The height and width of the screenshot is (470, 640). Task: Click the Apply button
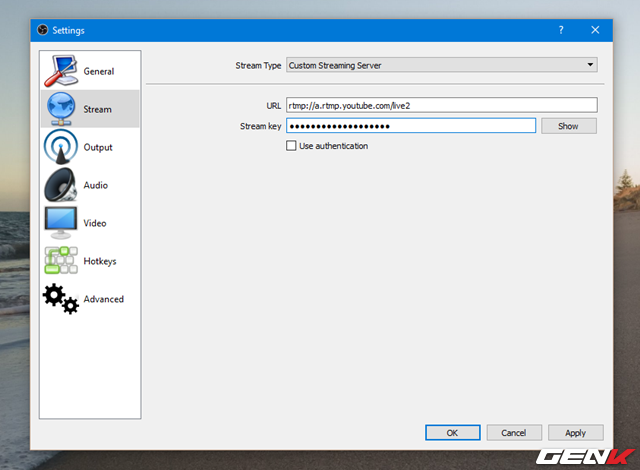tap(575, 433)
